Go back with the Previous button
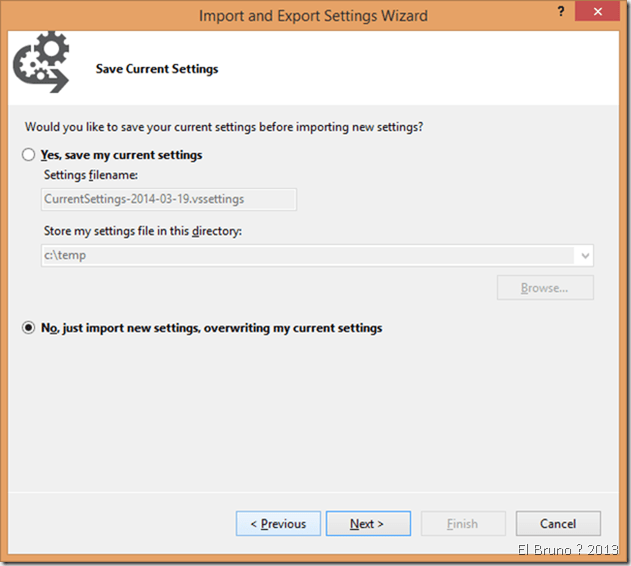This screenshot has width=631, height=566. point(278,524)
